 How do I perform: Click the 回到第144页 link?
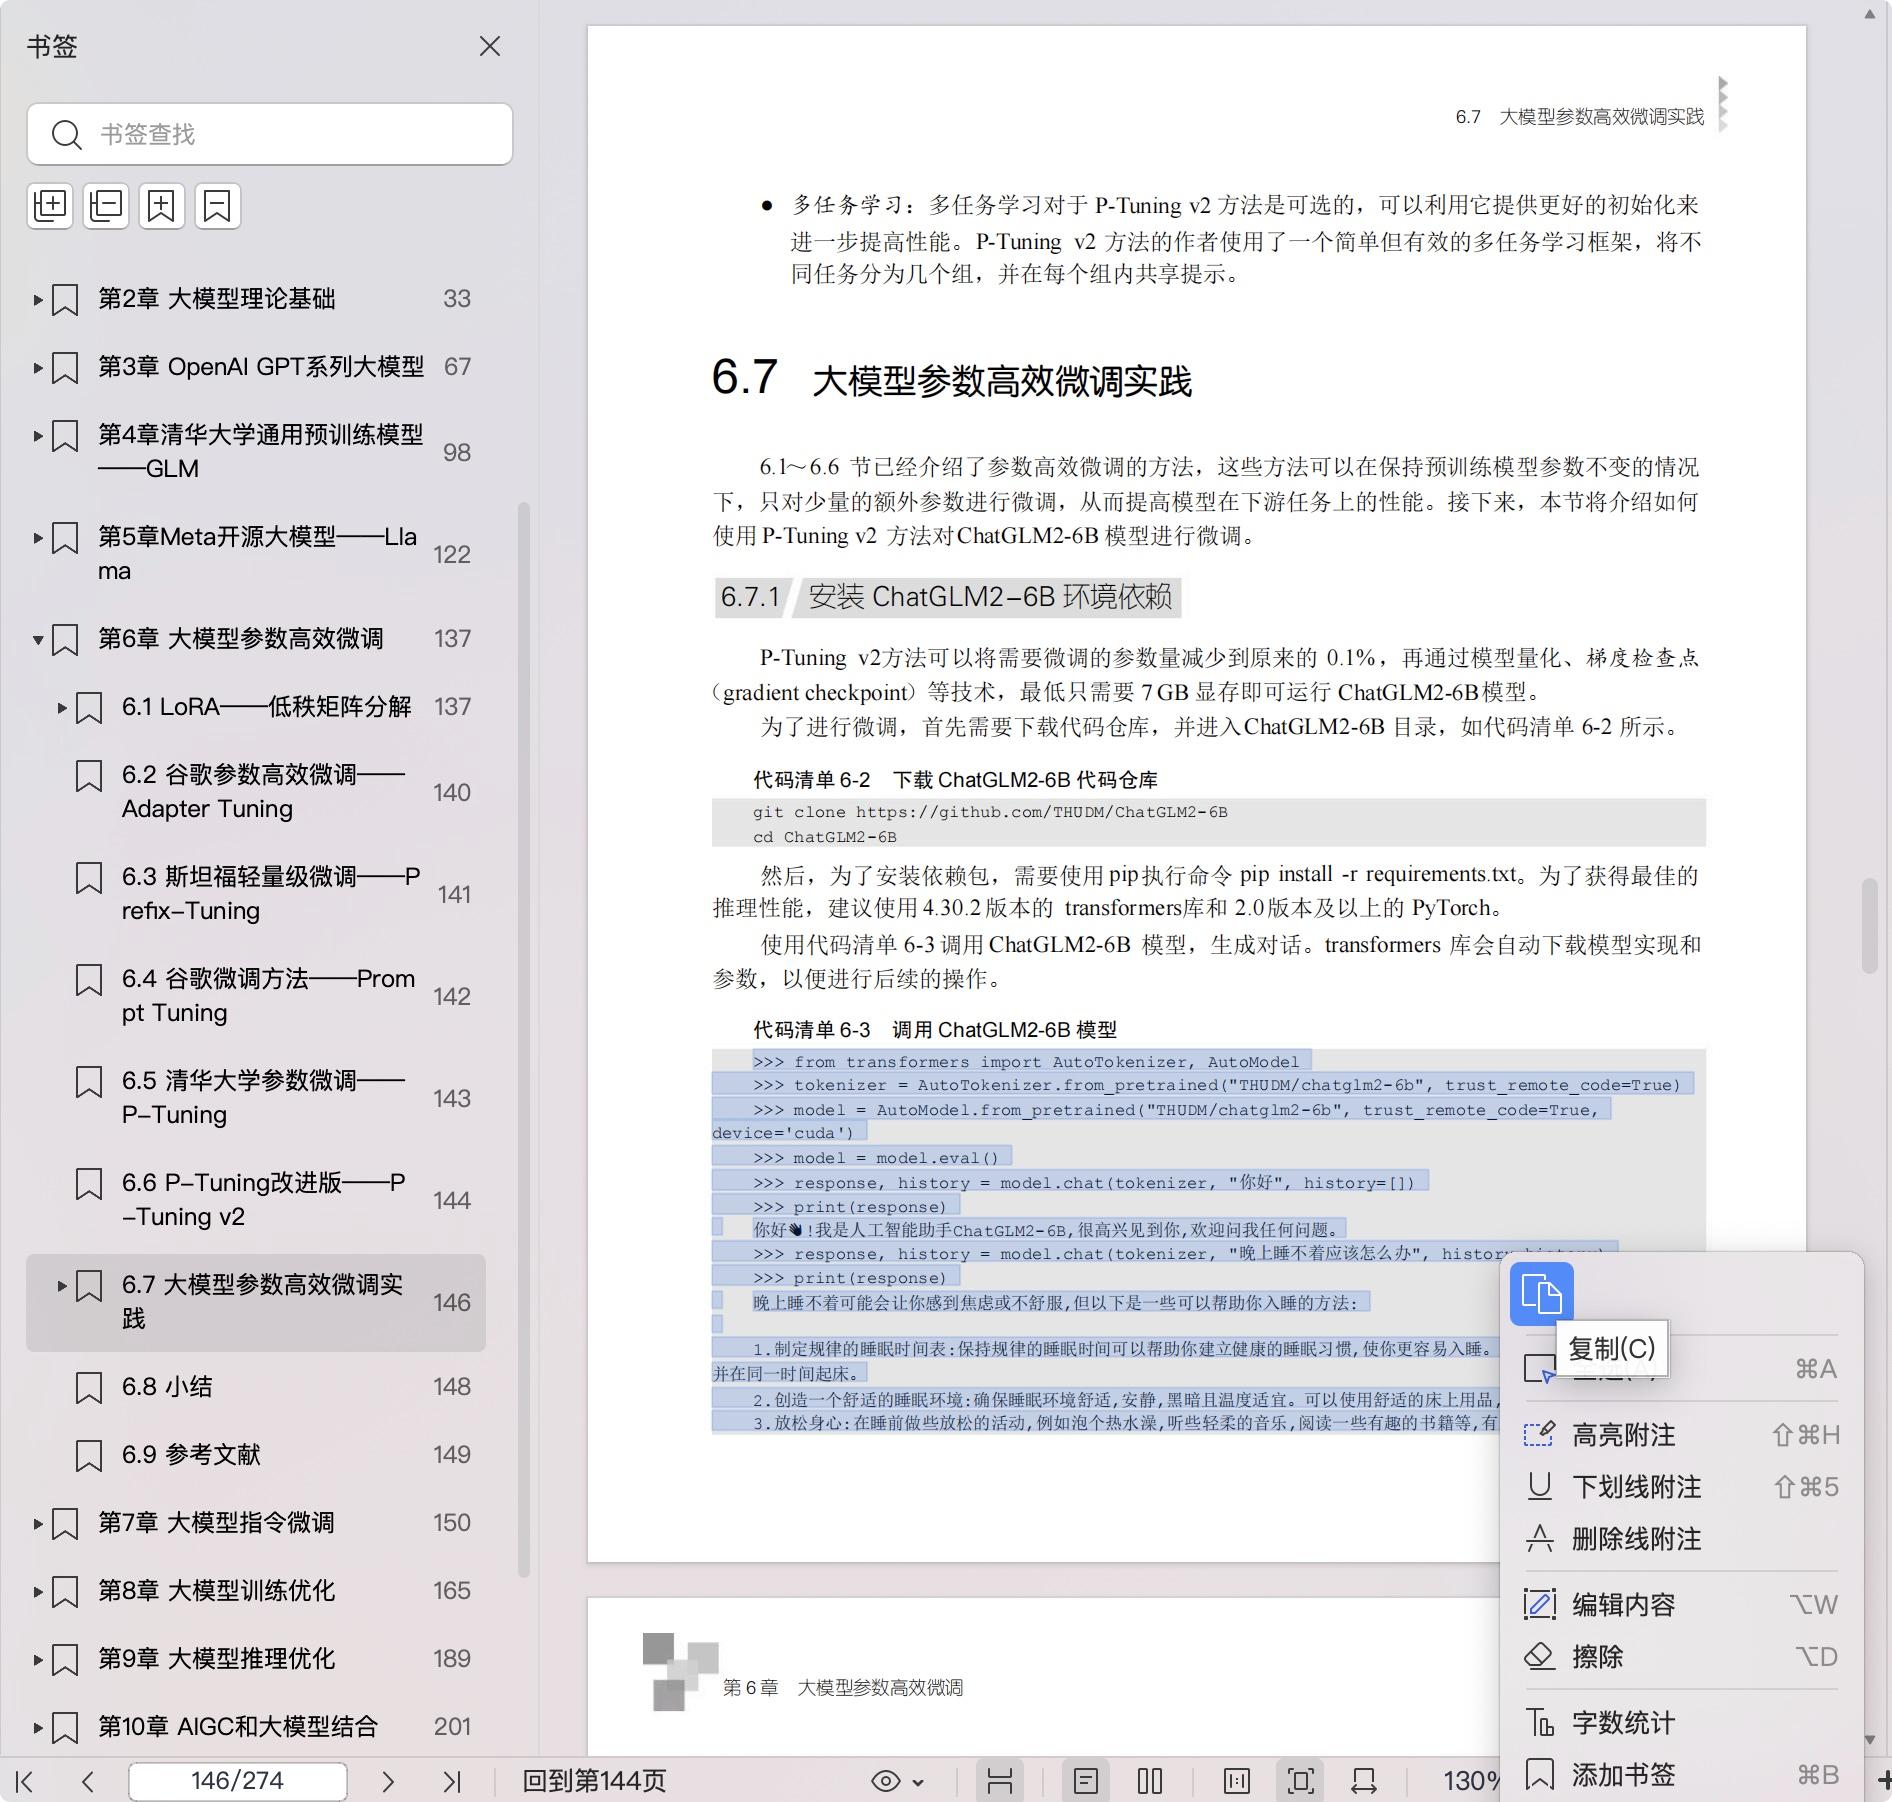click(x=594, y=1781)
